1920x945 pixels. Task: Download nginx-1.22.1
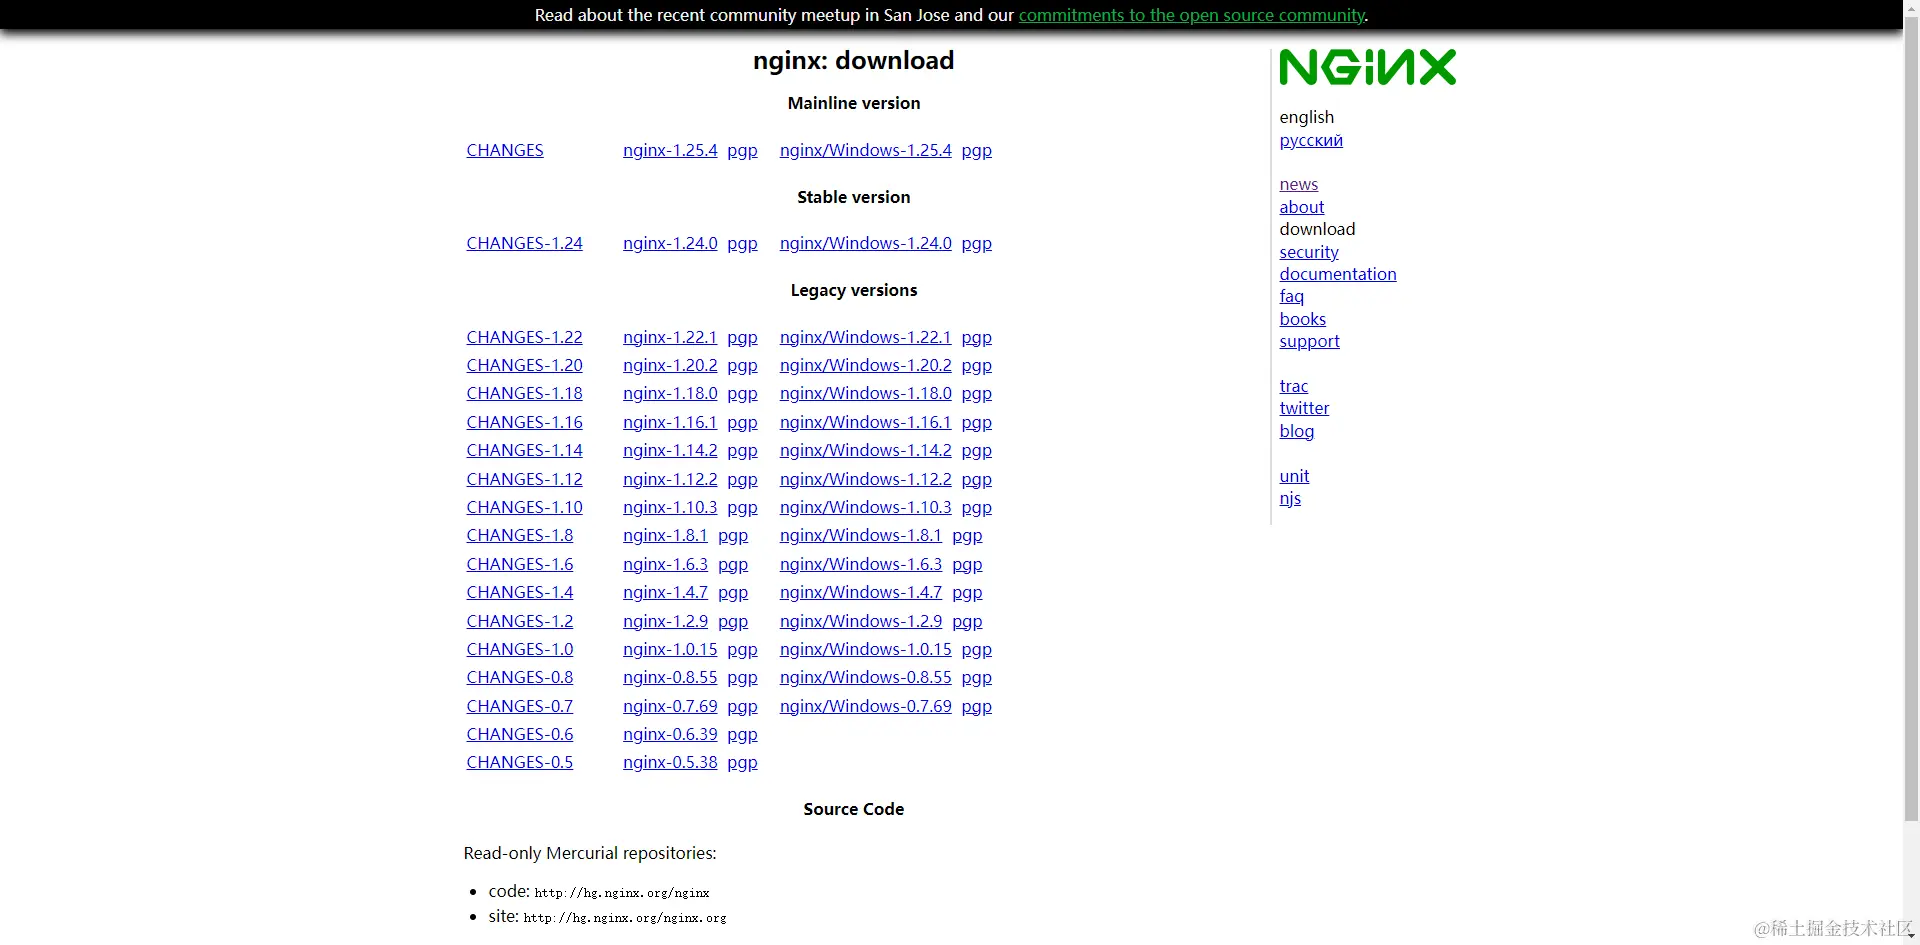(670, 337)
